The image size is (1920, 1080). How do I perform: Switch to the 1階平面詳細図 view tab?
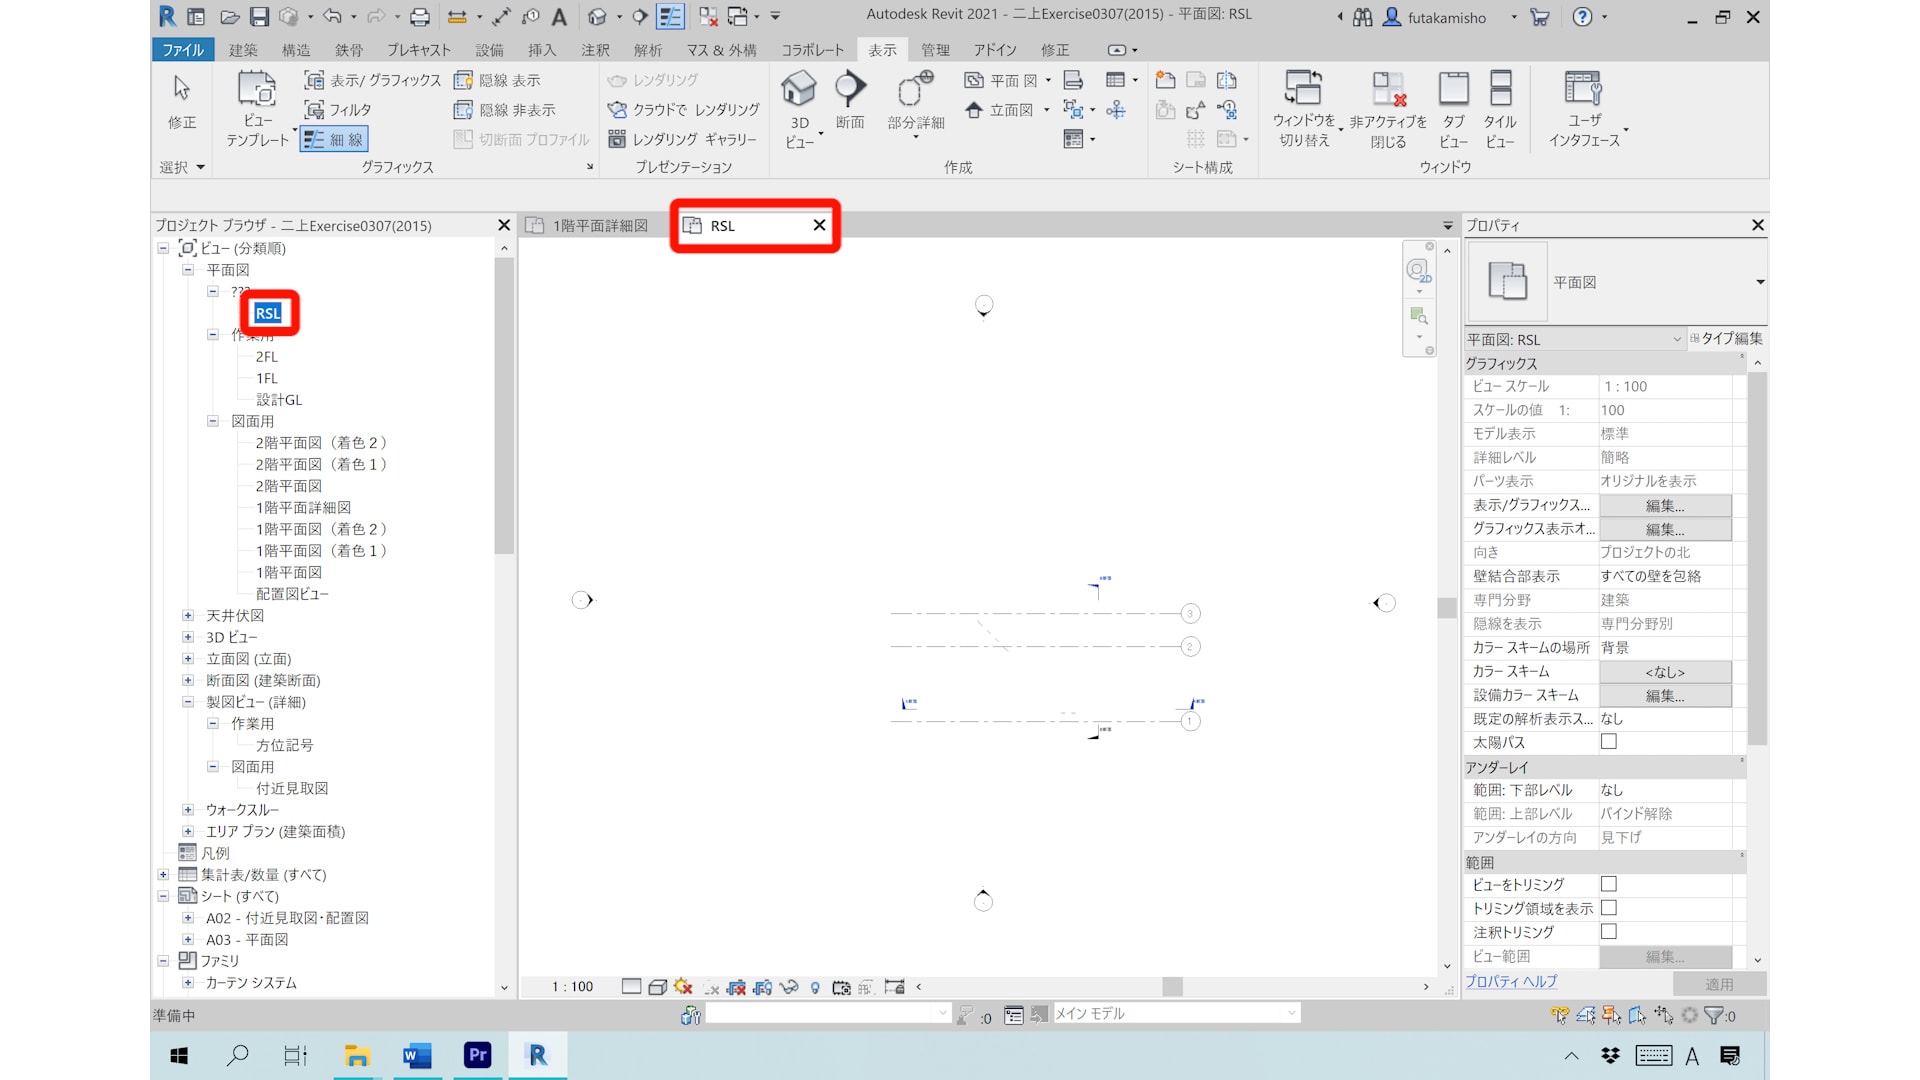click(600, 226)
